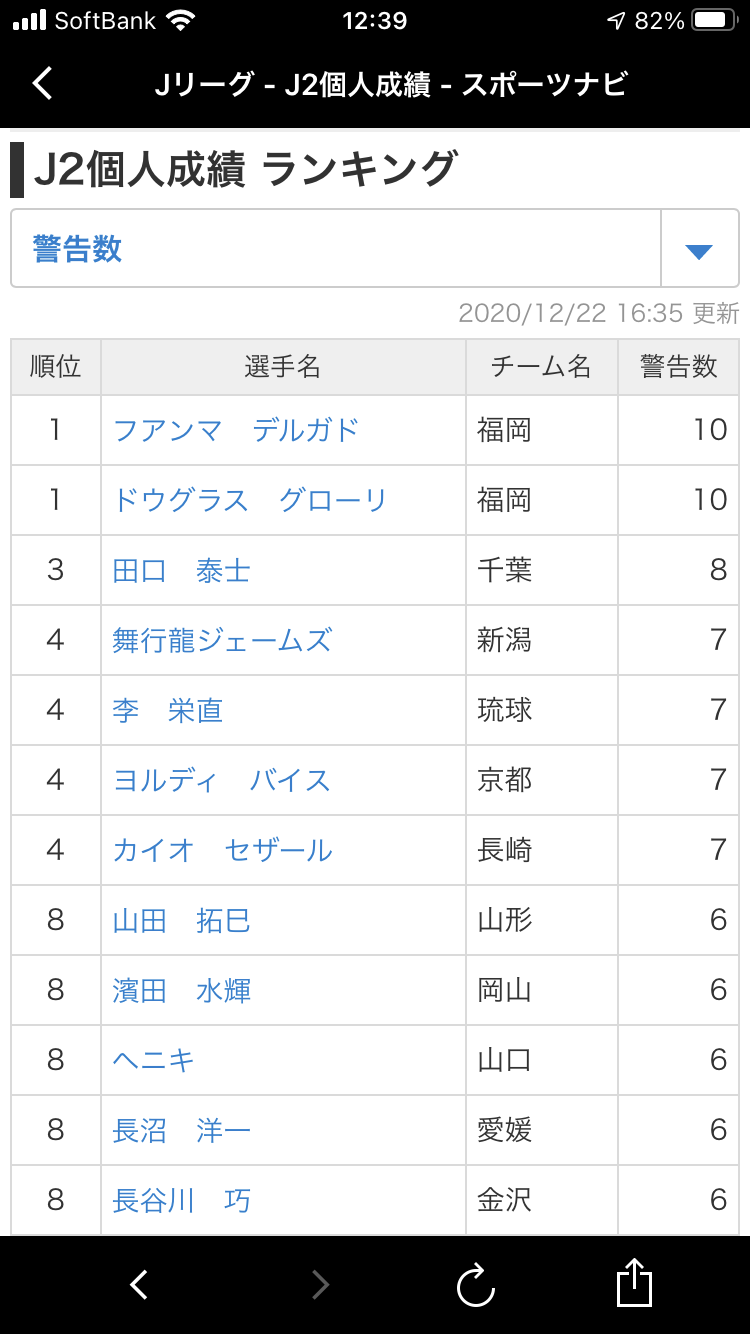
Task: Tap the blue dropdown arrow
Action: click(x=699, y=250)
